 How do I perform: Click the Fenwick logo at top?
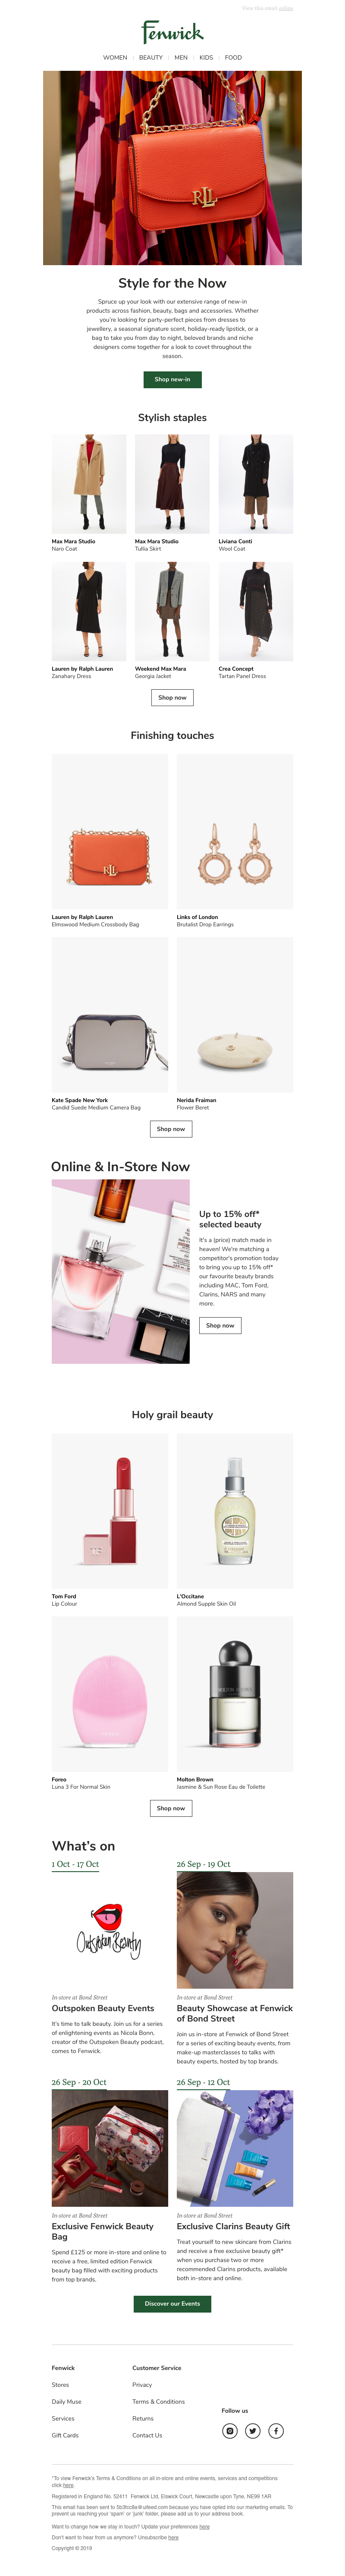tap(172, 33)
